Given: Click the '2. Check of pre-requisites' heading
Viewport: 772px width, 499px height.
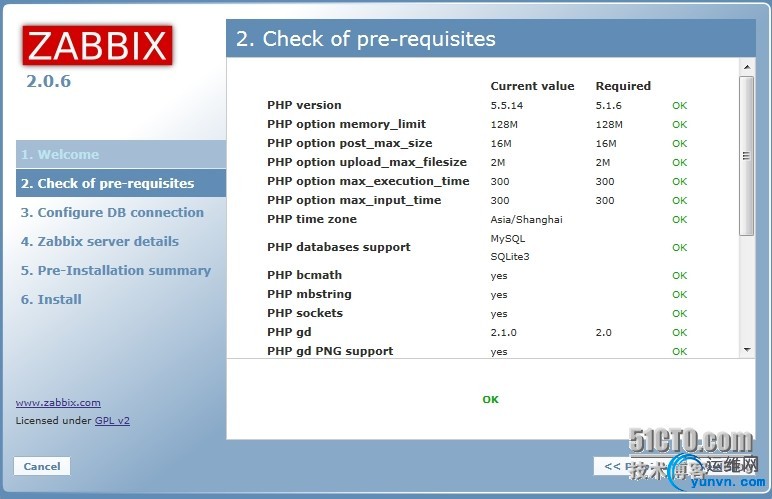Looking at the screenshot, I should (x=365, y=39).
